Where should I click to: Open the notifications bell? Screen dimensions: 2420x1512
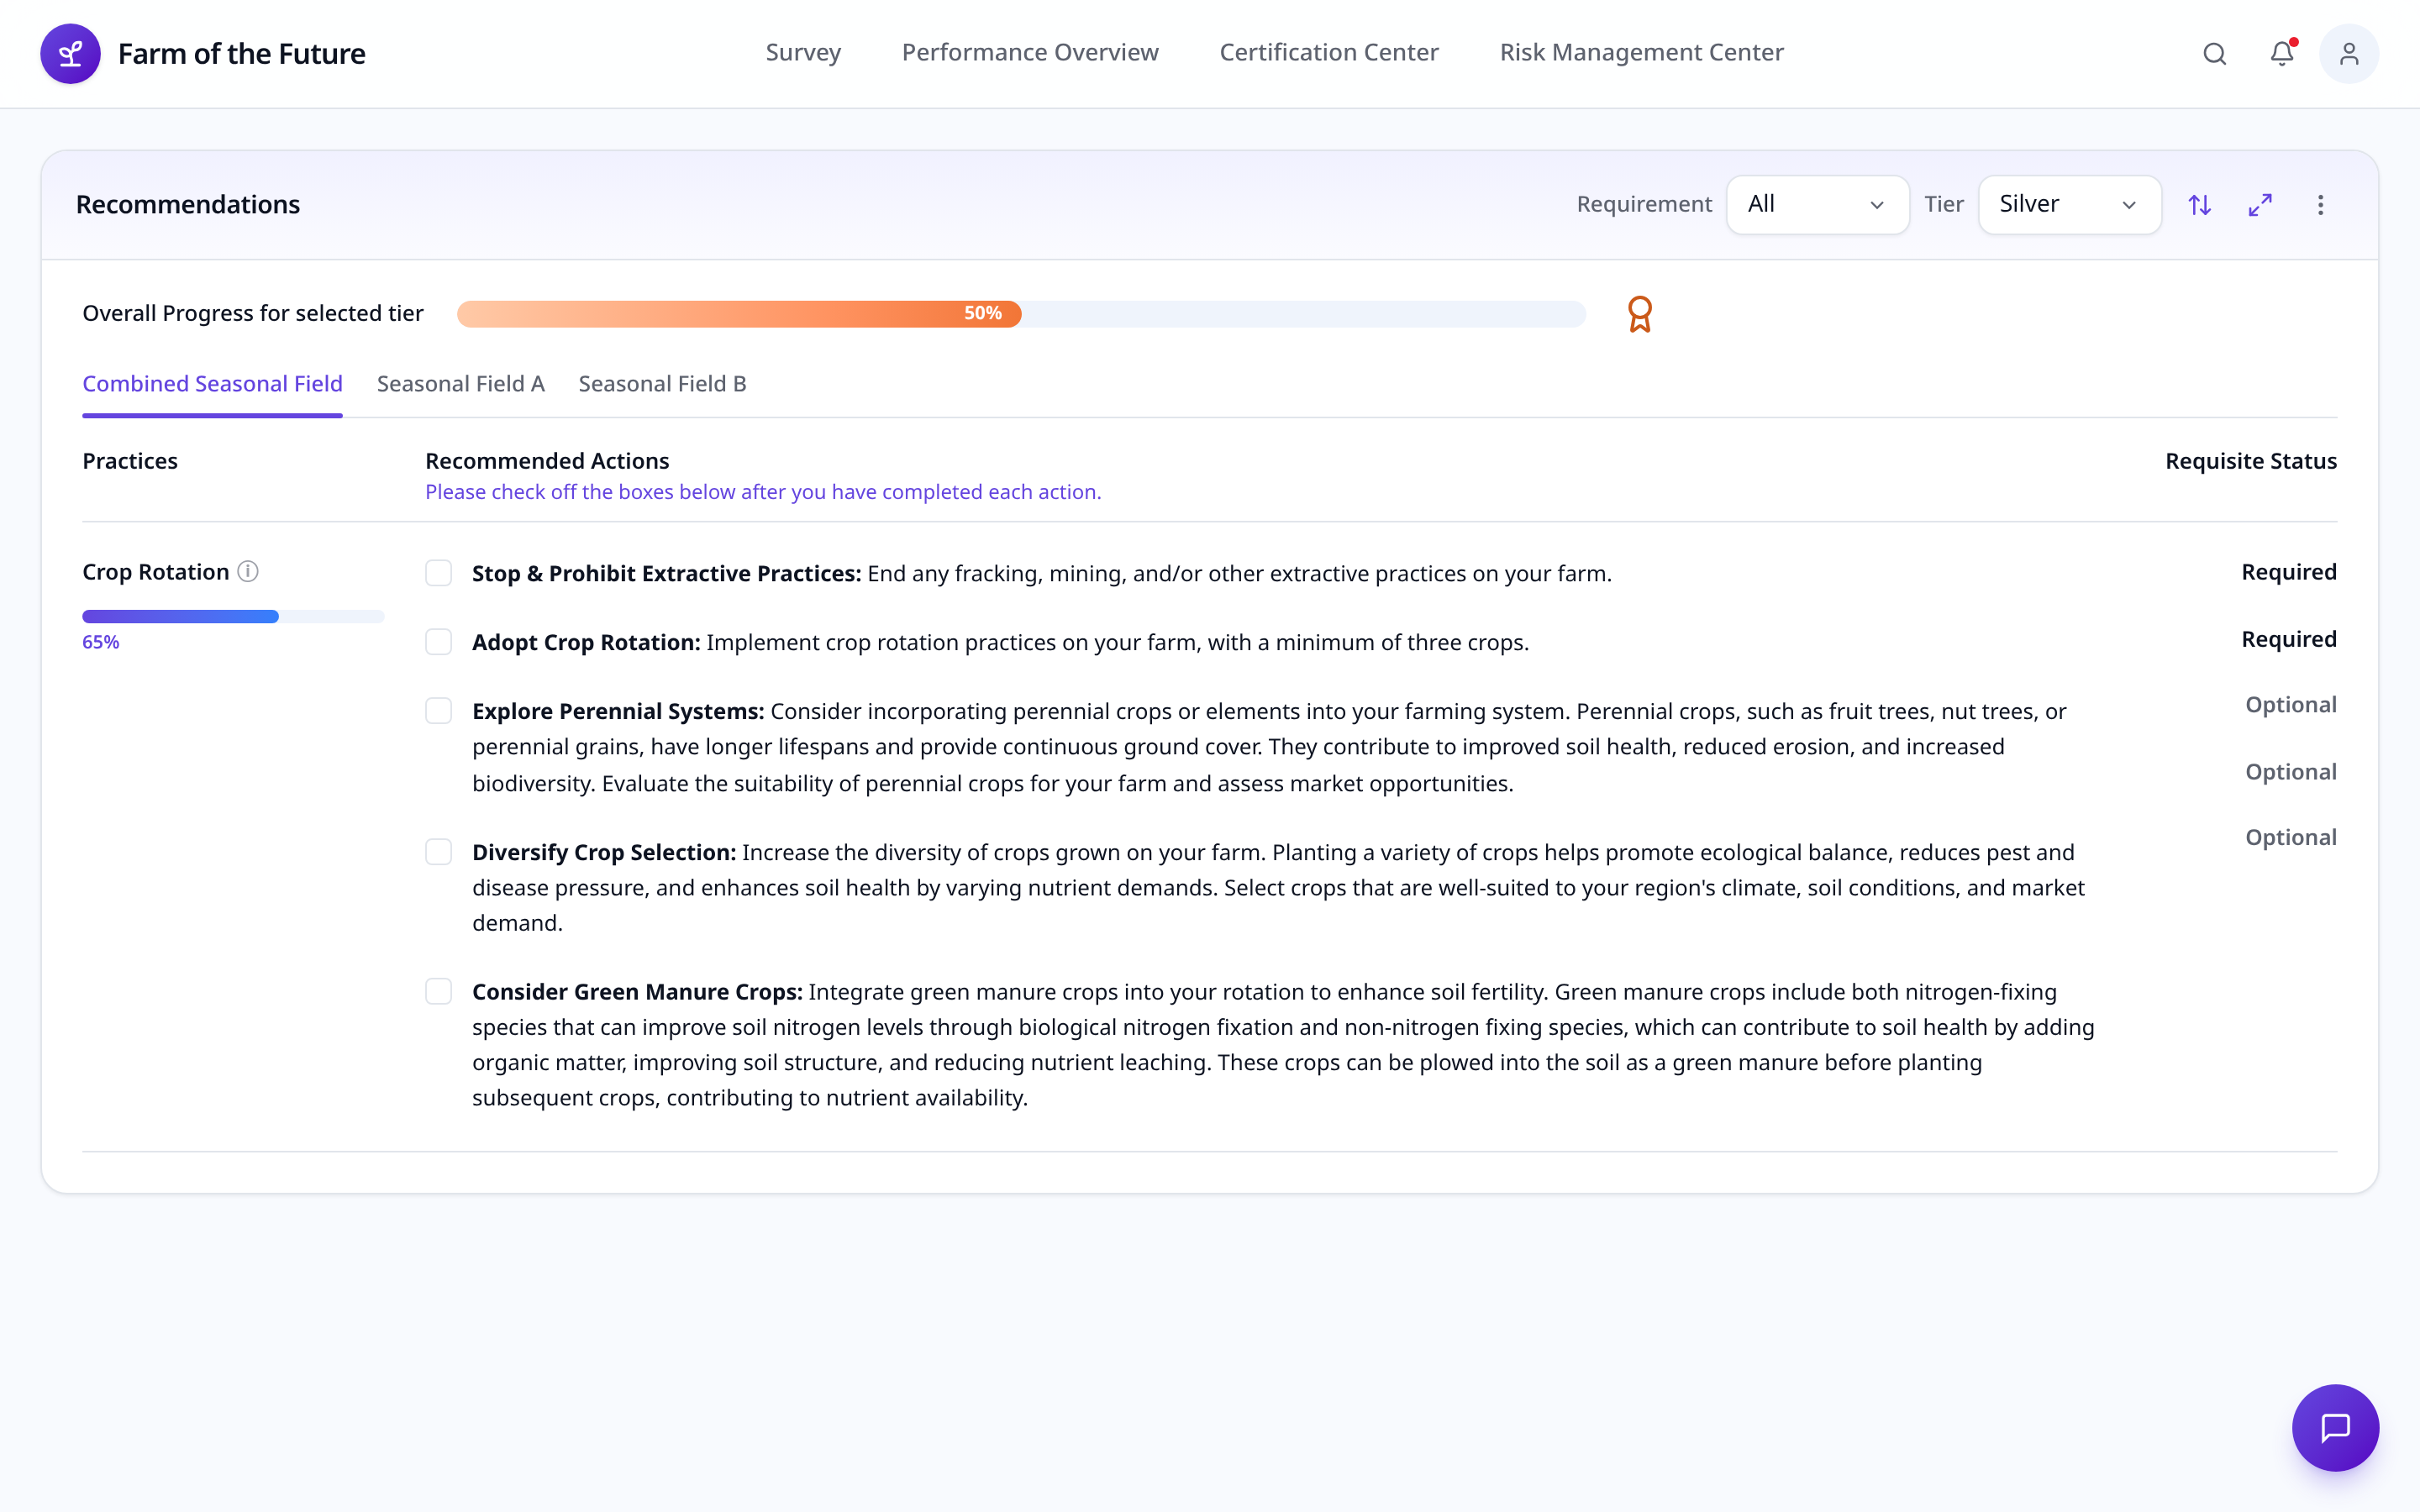2282,53
